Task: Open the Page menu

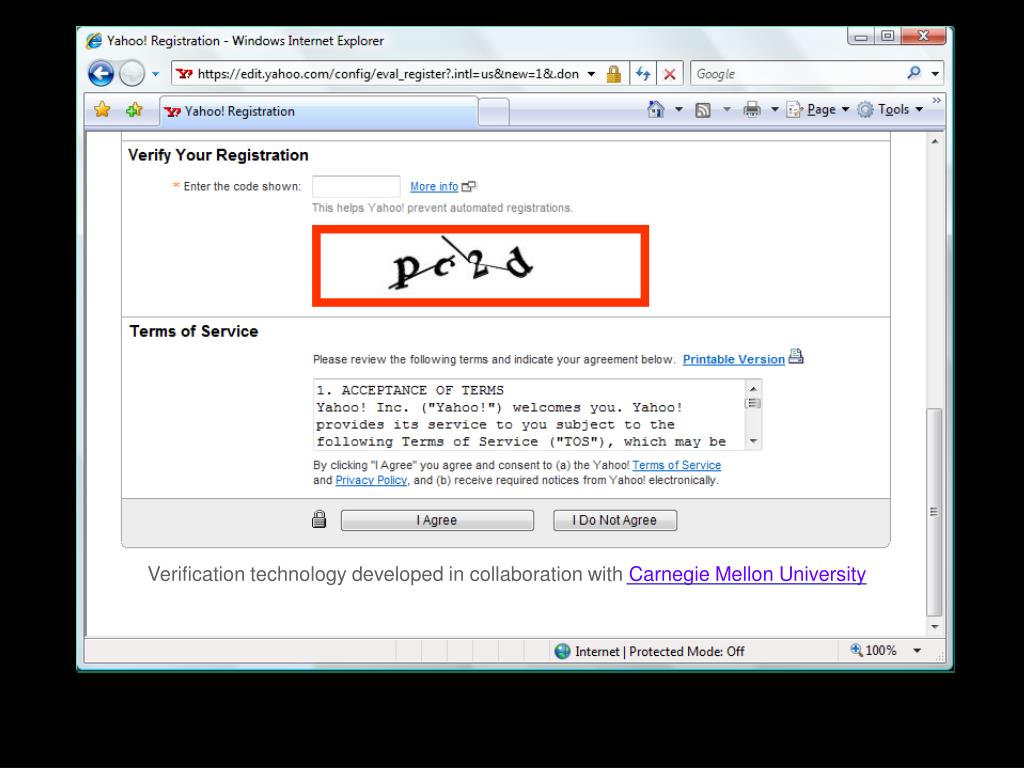Action: click(x=818, y=110)
